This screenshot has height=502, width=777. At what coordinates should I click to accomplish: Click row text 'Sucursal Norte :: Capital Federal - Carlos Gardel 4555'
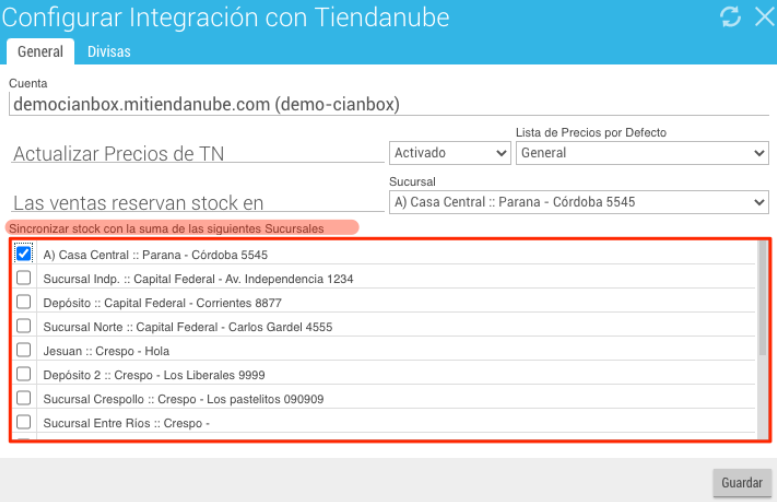[x=188, y=327]
